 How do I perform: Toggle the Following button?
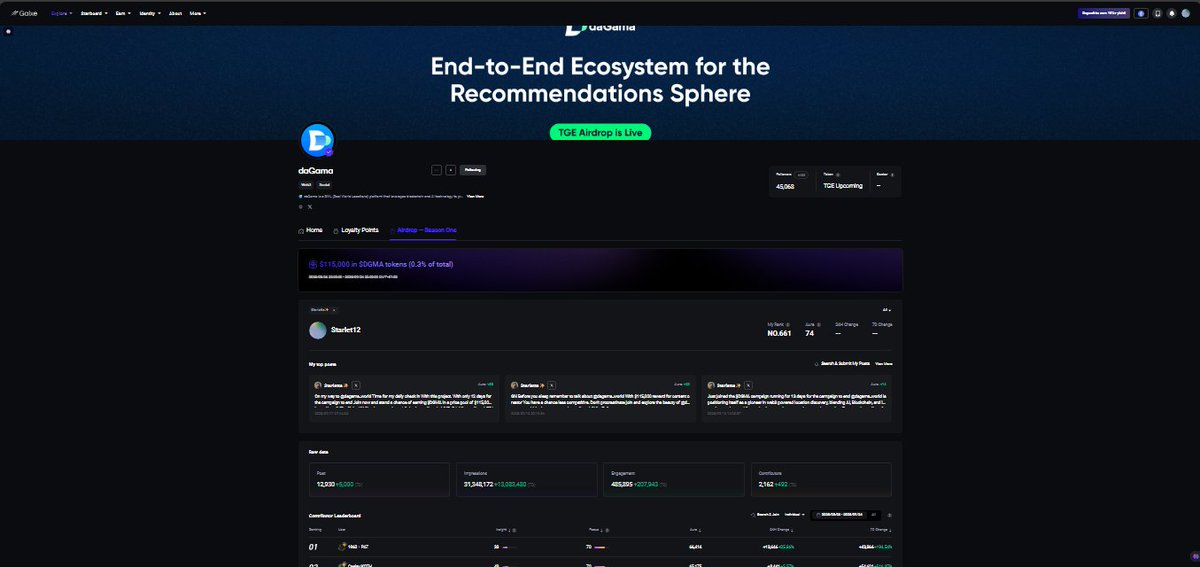click(x=473, y=170)
